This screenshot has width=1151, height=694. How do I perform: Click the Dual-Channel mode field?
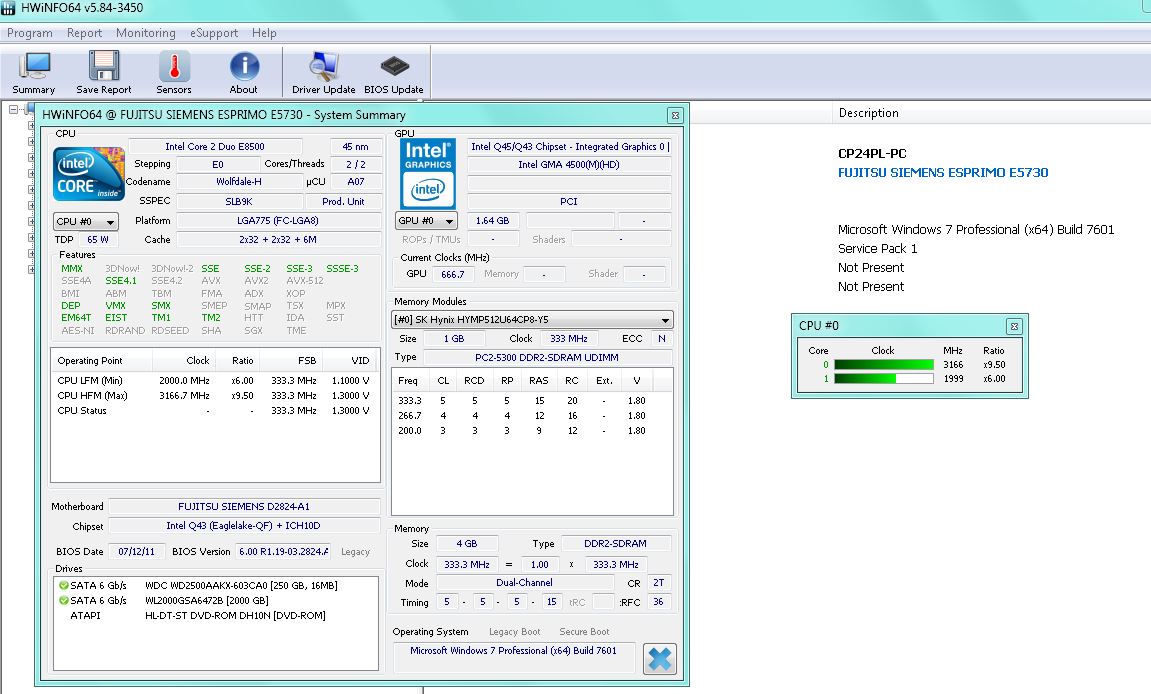pos(525,583)
